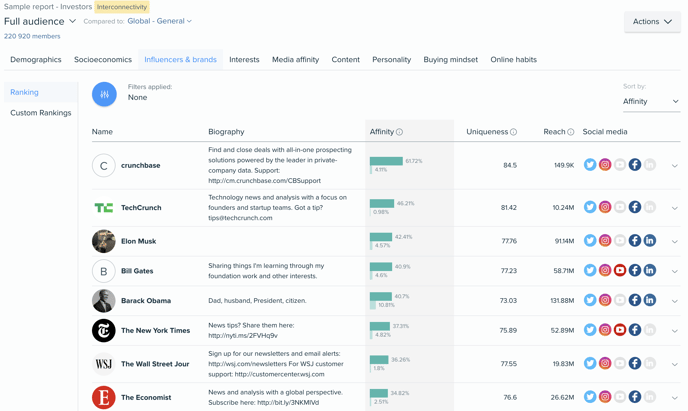688x411 pixels.
Task: Click Elon Musk's LinkedIn icon
Action: click(649, 240)
